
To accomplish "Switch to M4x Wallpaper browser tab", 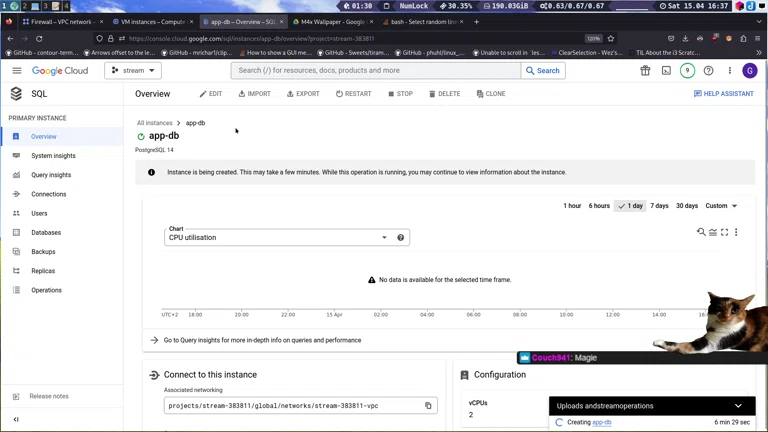I will coord(333,22).
